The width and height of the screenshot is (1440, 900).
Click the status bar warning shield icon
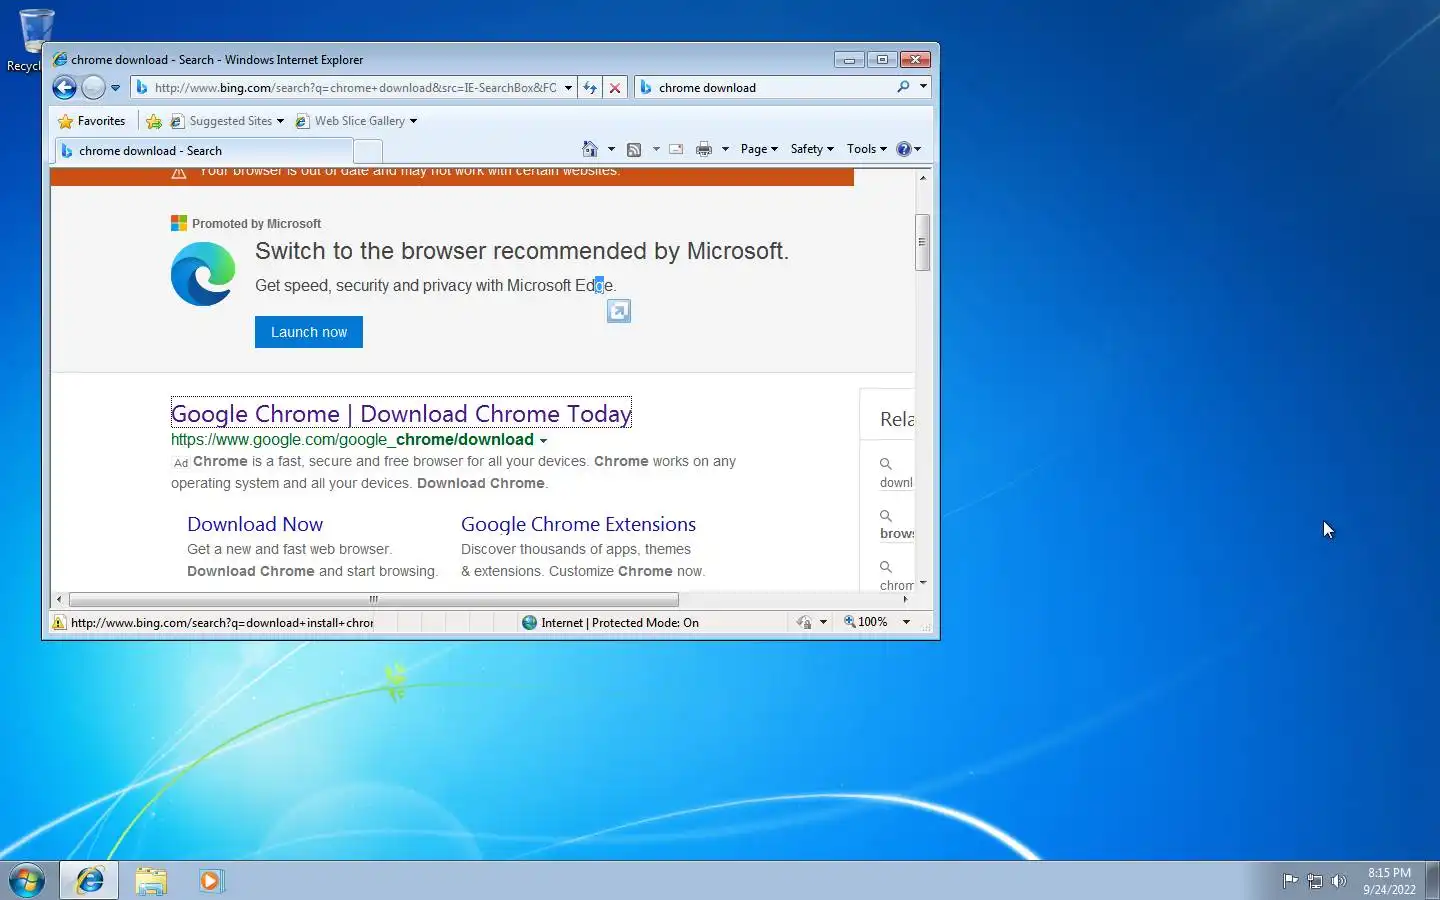[x=59, y=622]
